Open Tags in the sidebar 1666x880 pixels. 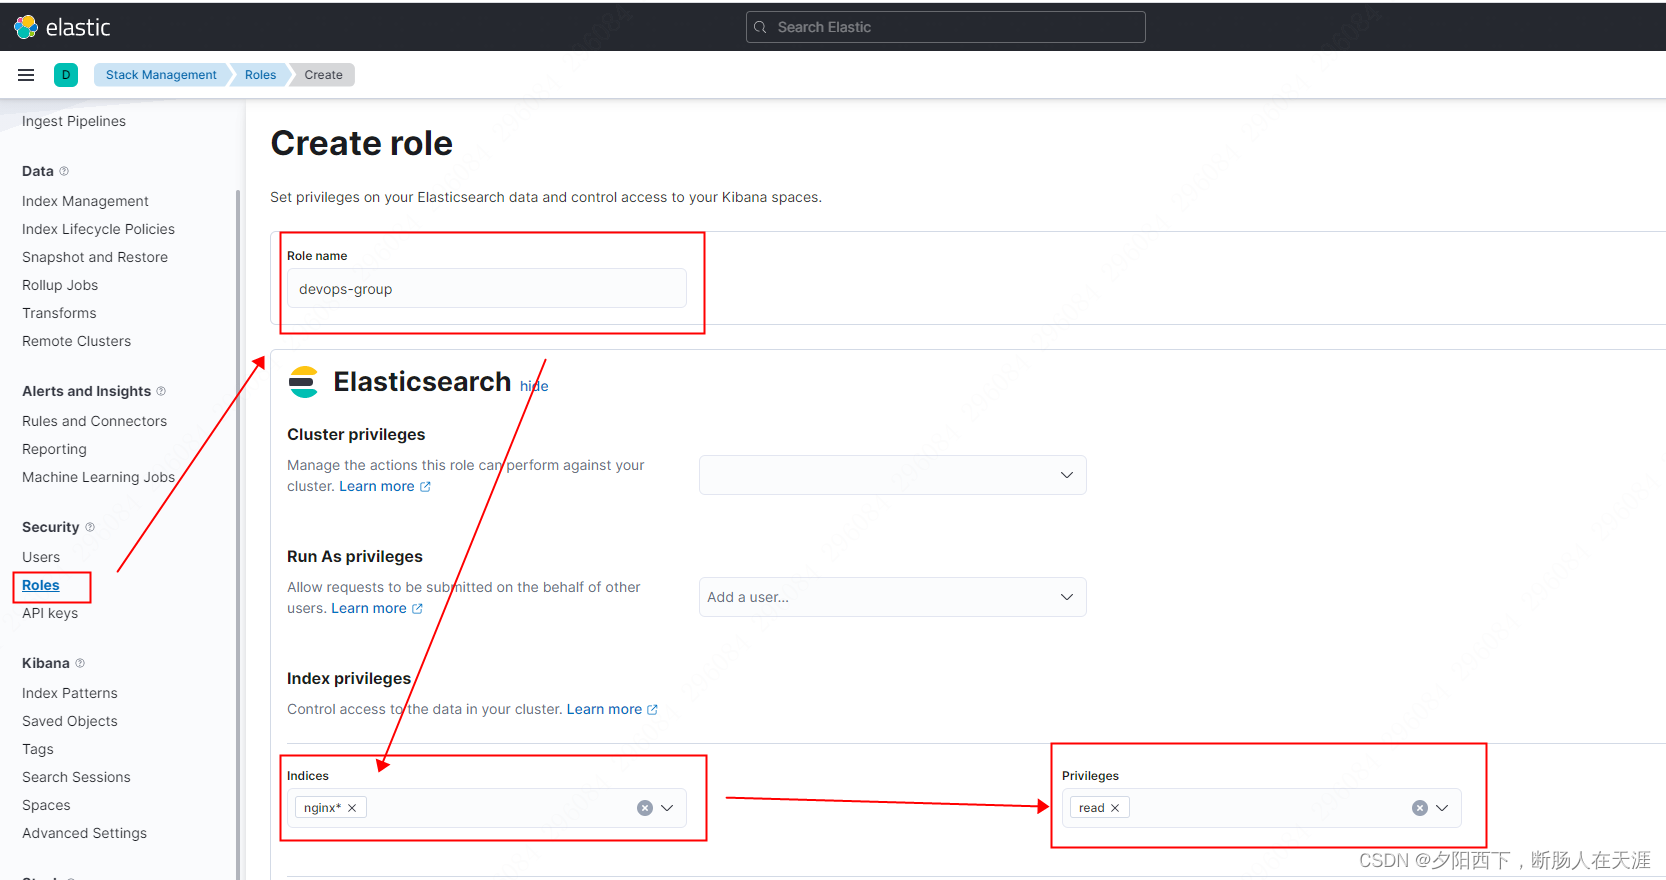coord(38,749)
